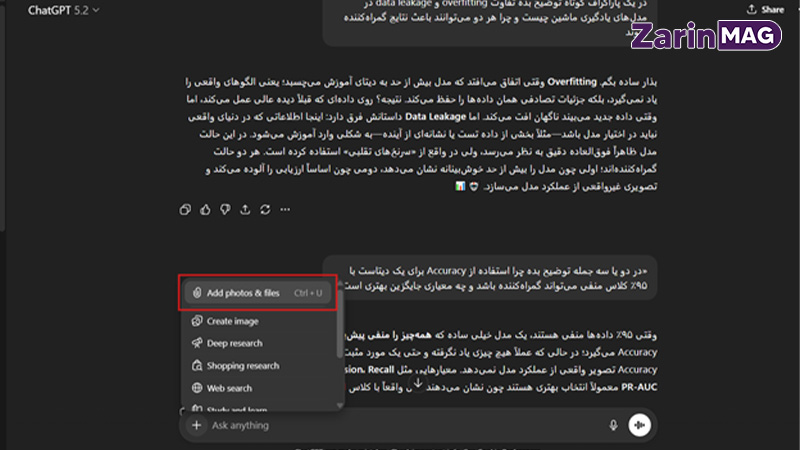Click the share/upload icon under response
Image resolution: width=800 pixels, height=450 pixels.
coord(245,210)
